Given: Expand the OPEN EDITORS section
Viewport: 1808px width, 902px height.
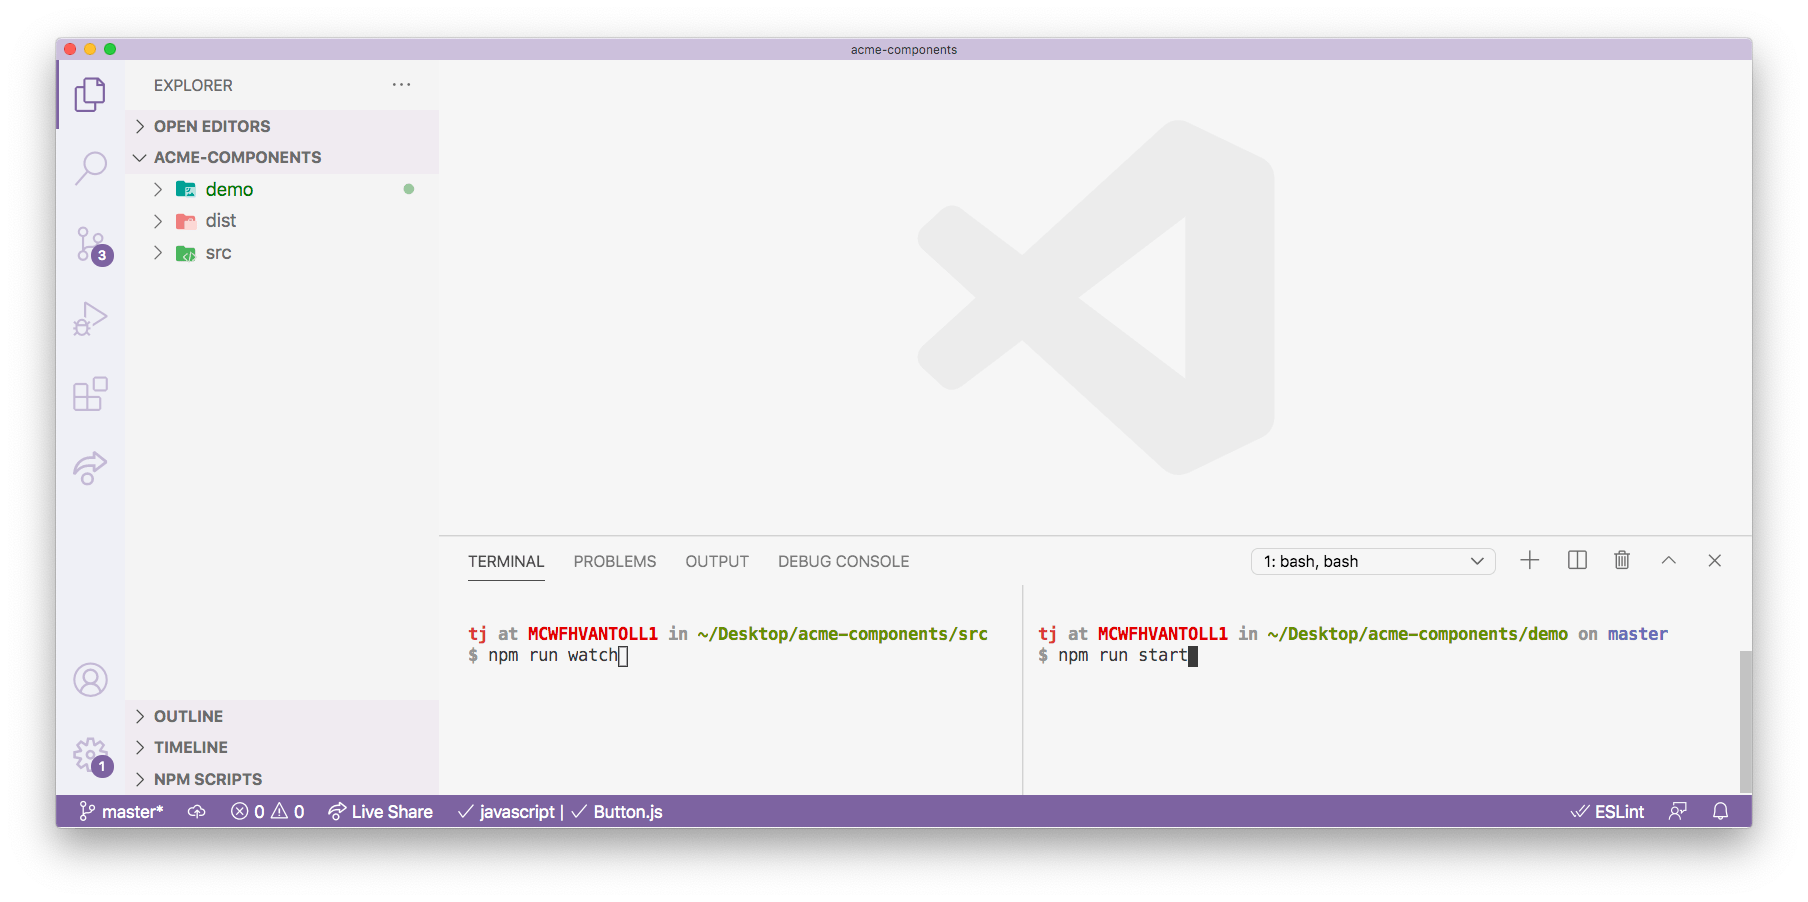Looking at the screenshot, I should (282, 126).
